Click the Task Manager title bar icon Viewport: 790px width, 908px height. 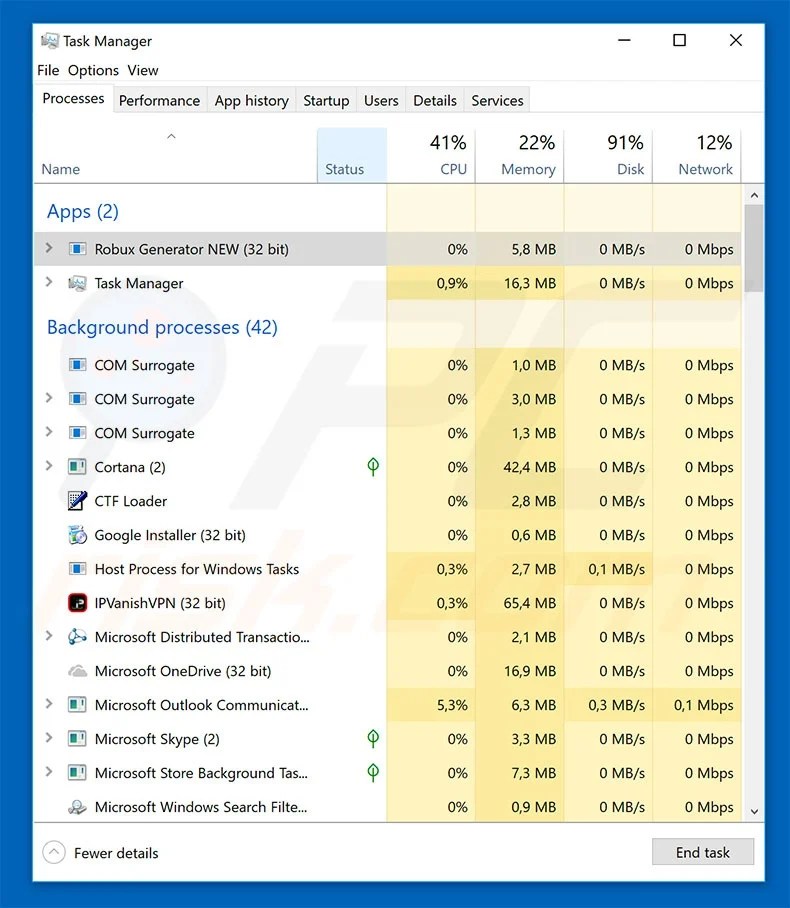[x=50, y=41]
